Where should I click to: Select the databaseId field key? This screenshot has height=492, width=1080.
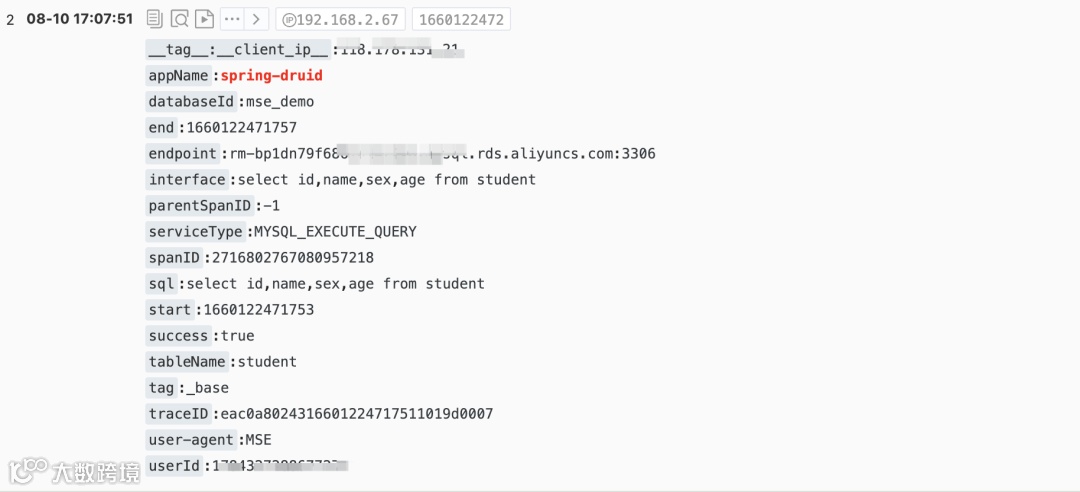[191, 102]
